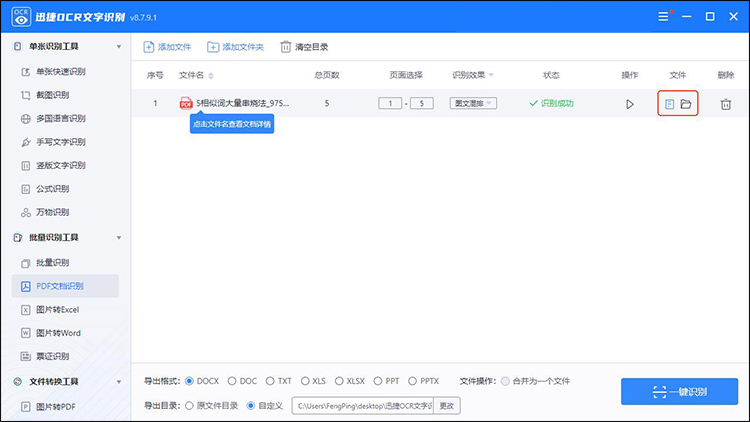750x422 pixels.
Task: Click 公式识别 icon
Action: [x=26, y=189]
